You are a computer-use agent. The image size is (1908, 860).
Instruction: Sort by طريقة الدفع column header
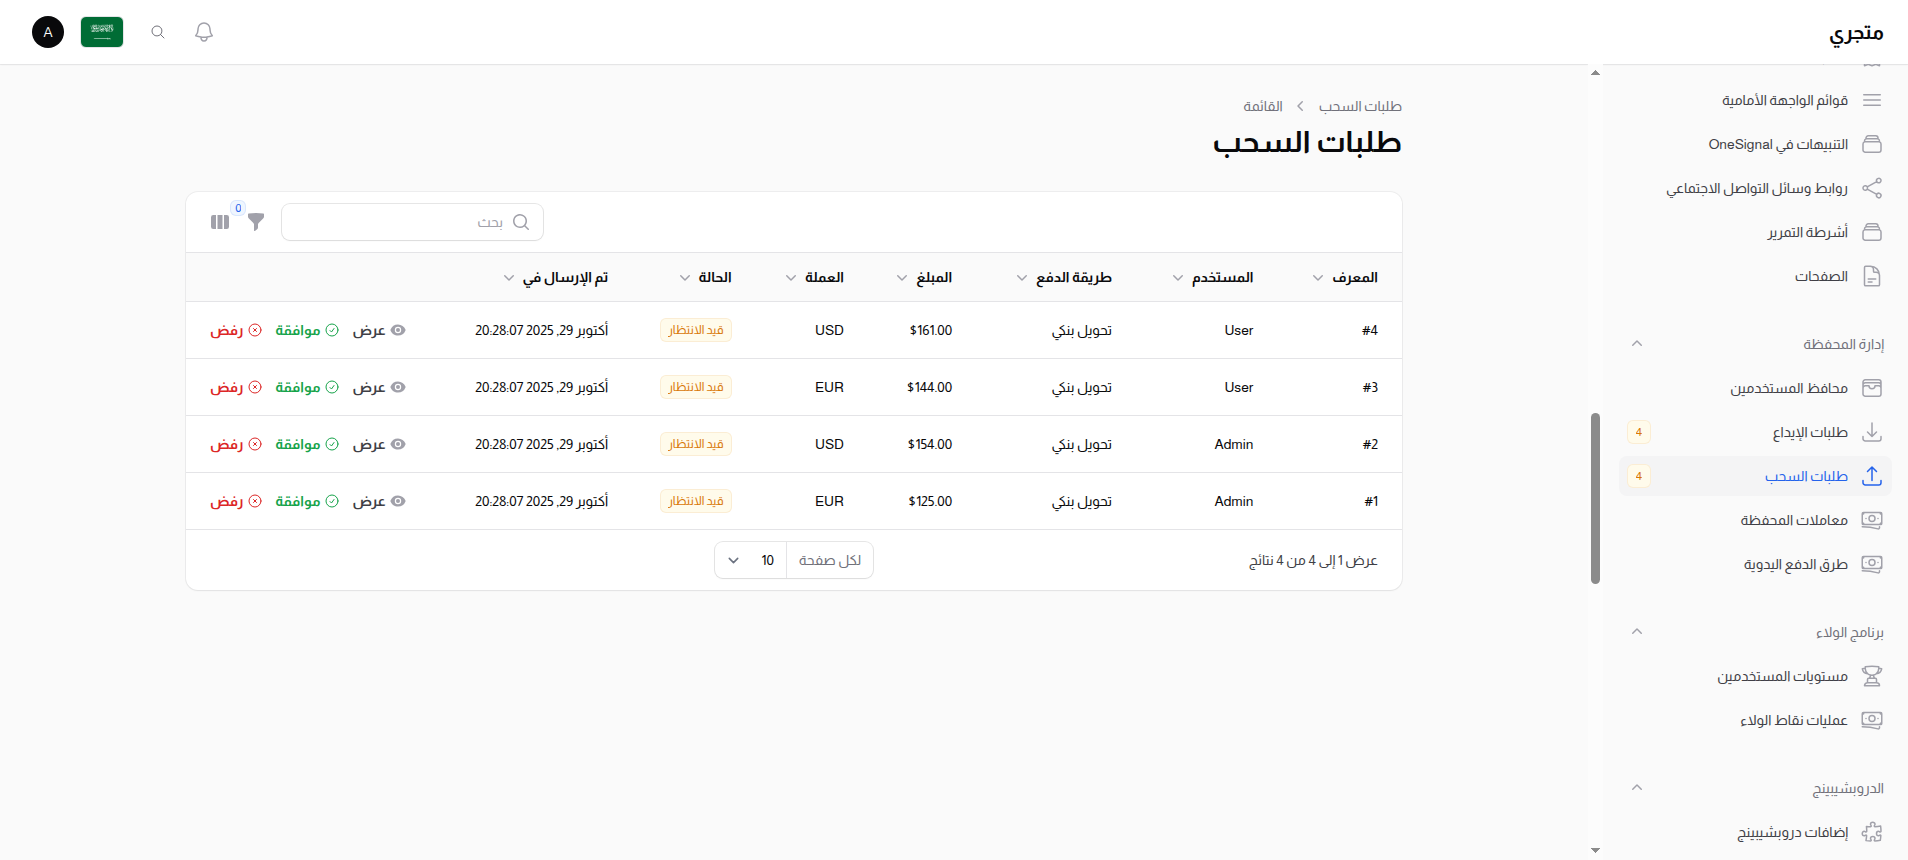click(x=1064, y=277)
